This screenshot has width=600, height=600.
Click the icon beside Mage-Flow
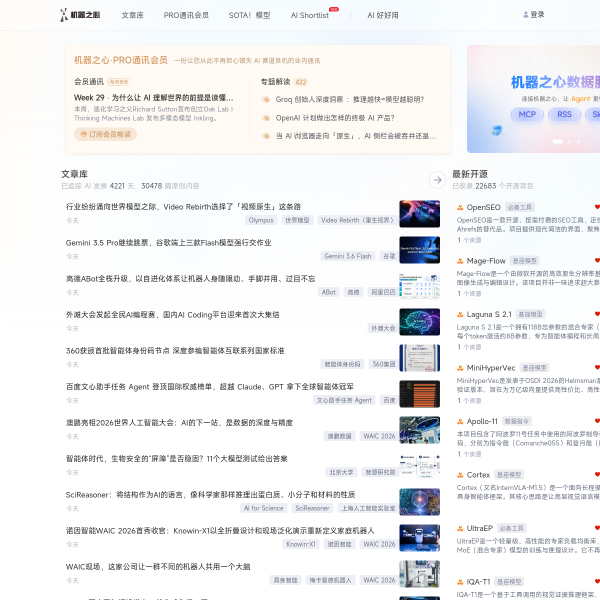point(460,261)
